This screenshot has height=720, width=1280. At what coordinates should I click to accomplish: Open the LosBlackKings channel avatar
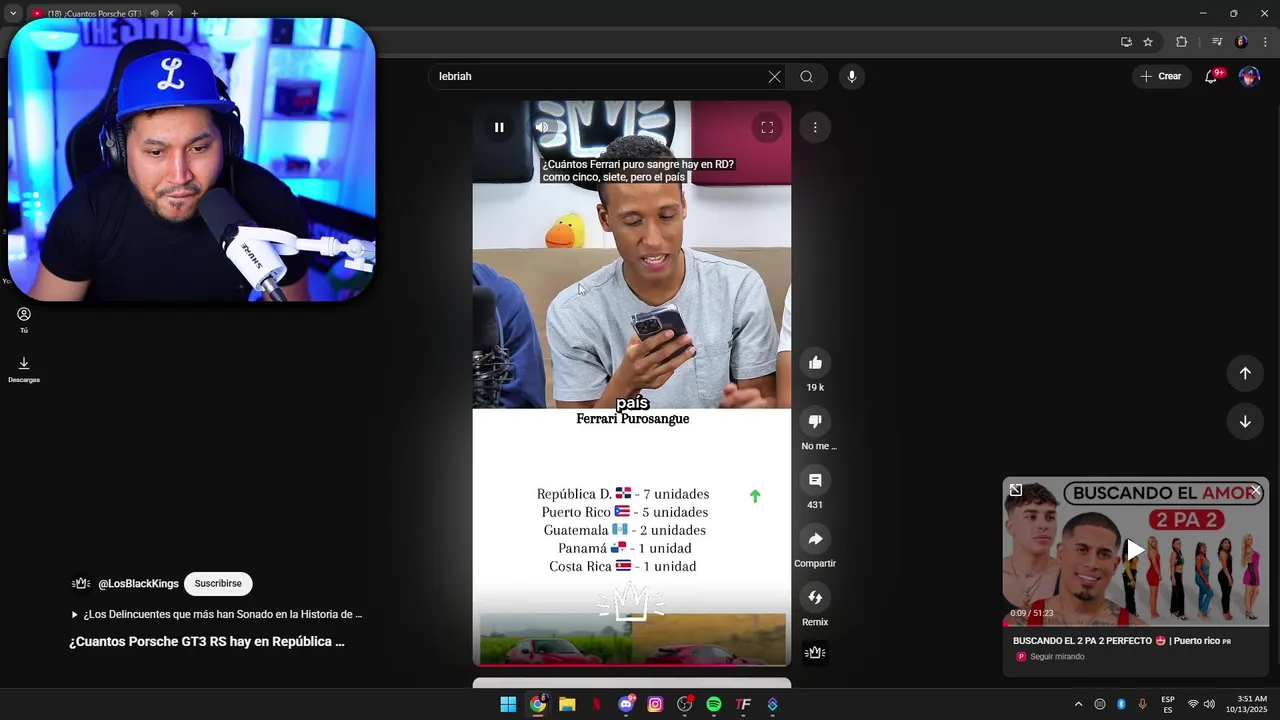pos(81,583)
